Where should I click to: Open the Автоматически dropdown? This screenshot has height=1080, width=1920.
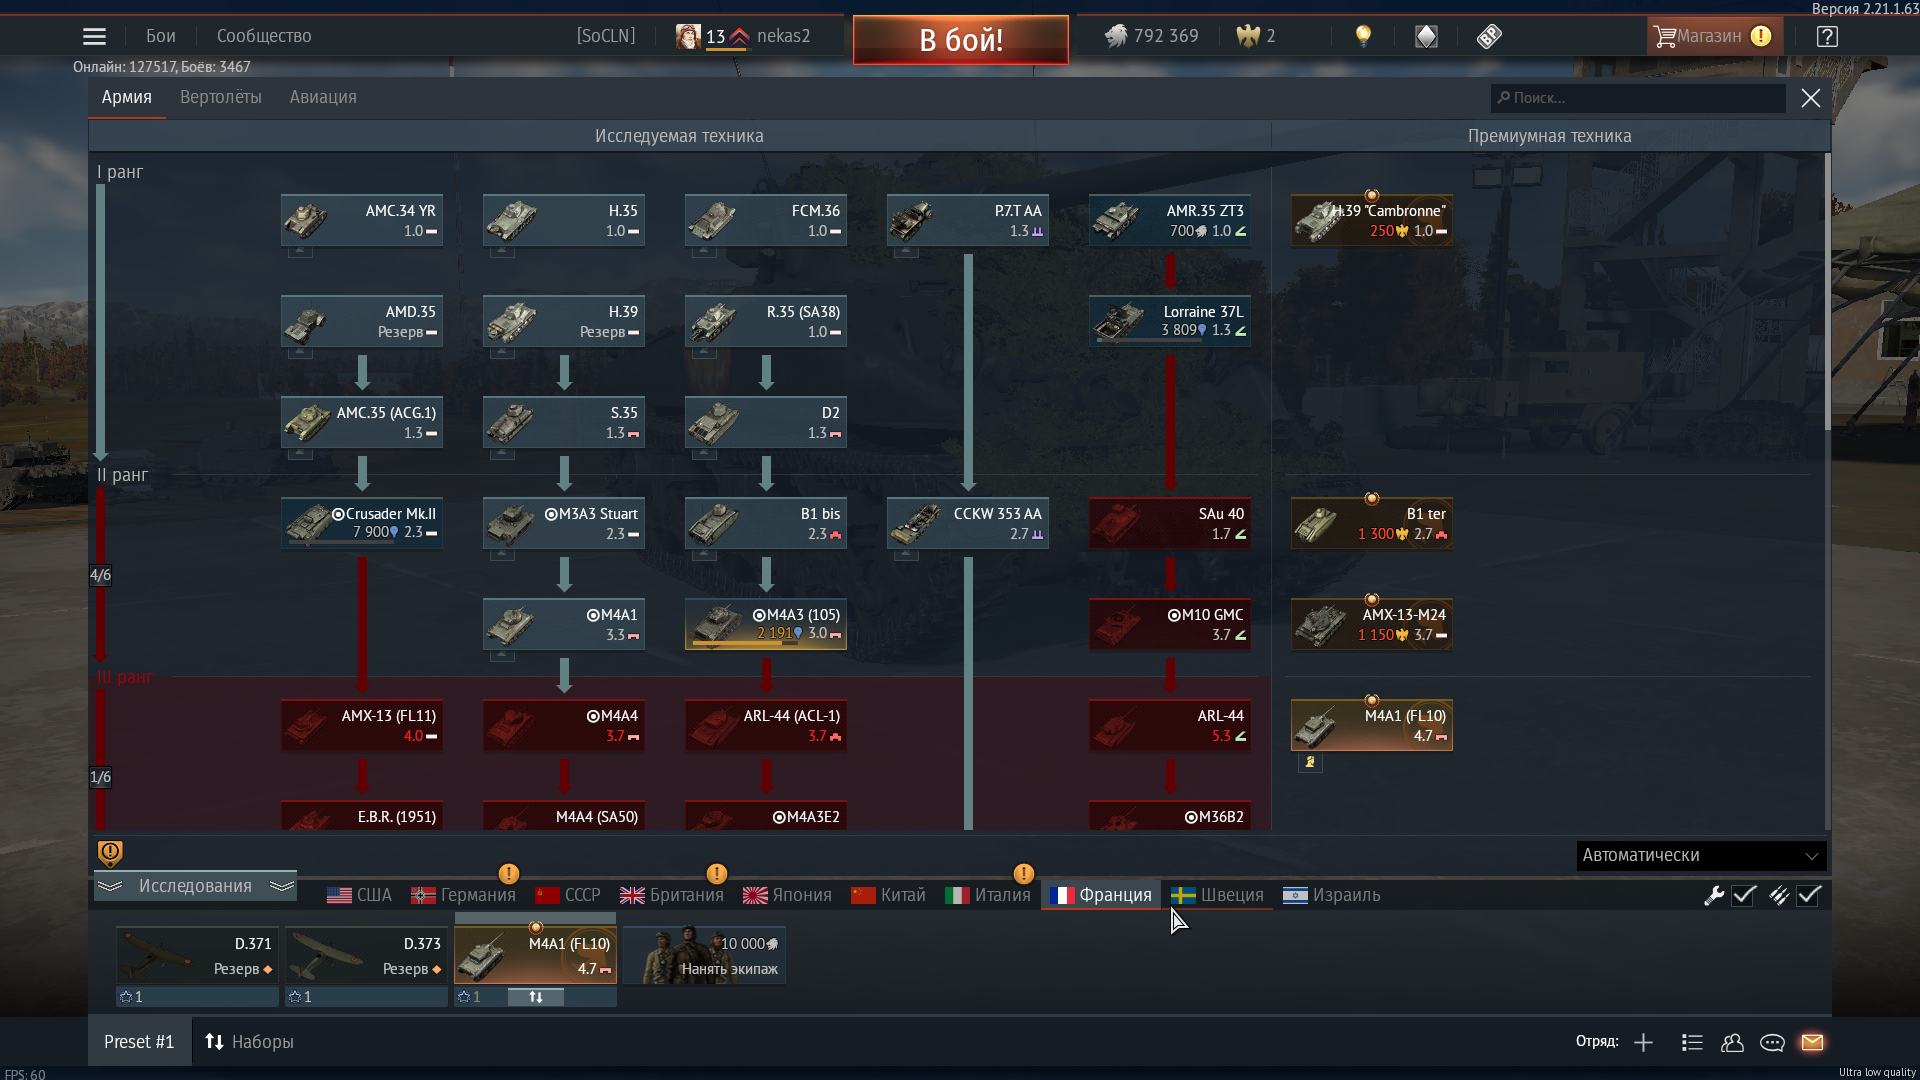tap(1701, 856)
